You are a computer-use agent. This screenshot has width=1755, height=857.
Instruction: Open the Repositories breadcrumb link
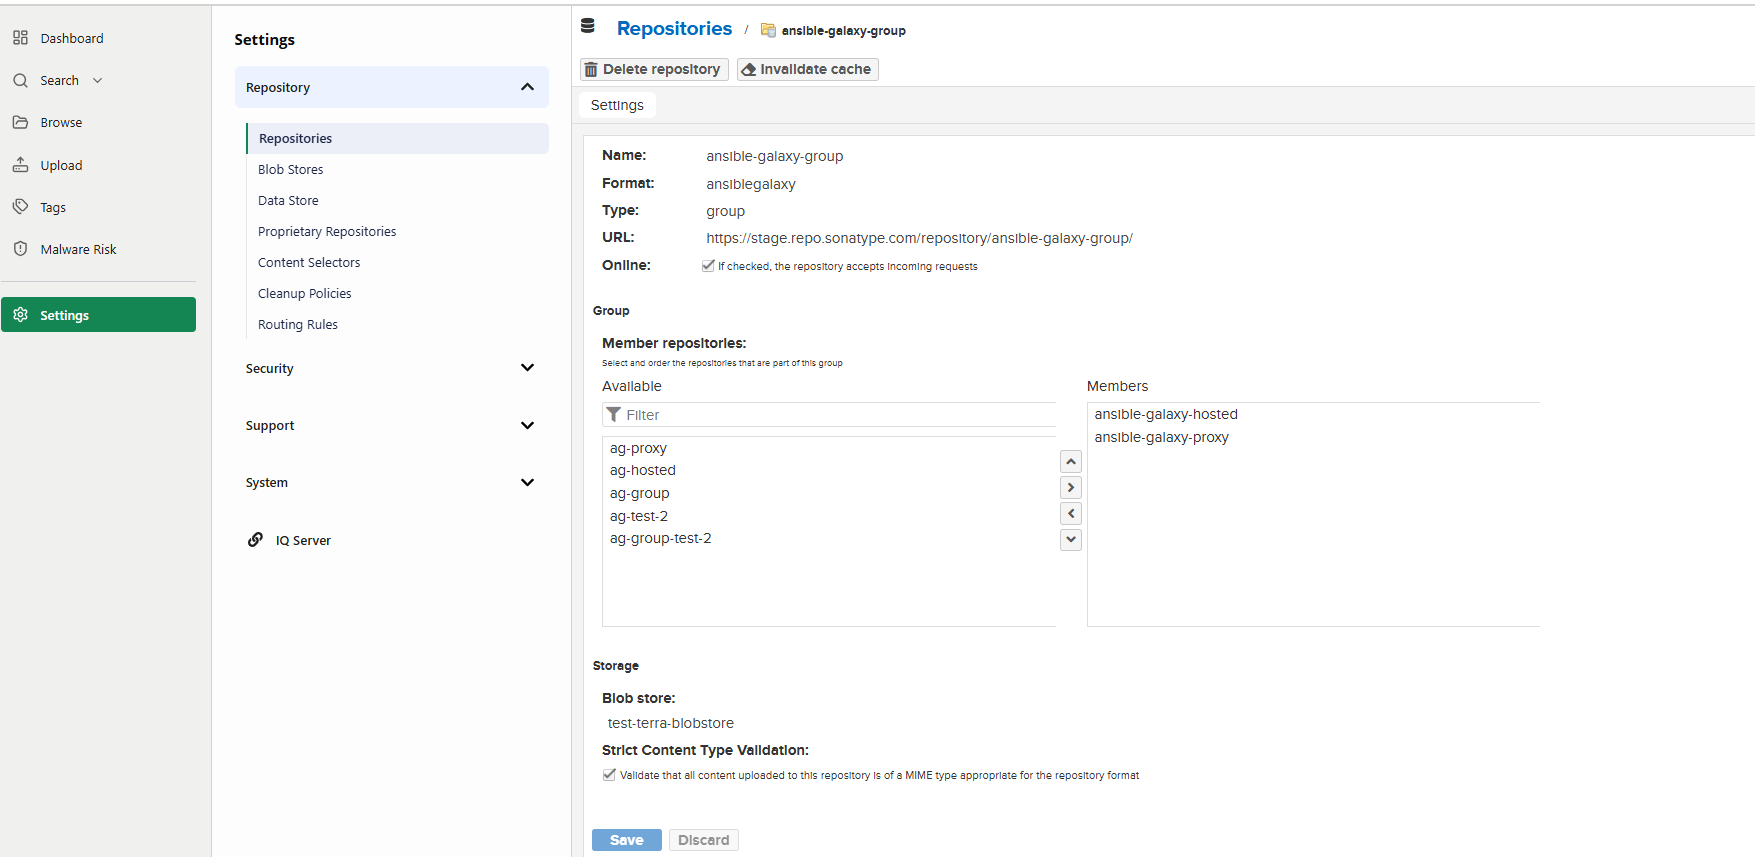[674, 29]
